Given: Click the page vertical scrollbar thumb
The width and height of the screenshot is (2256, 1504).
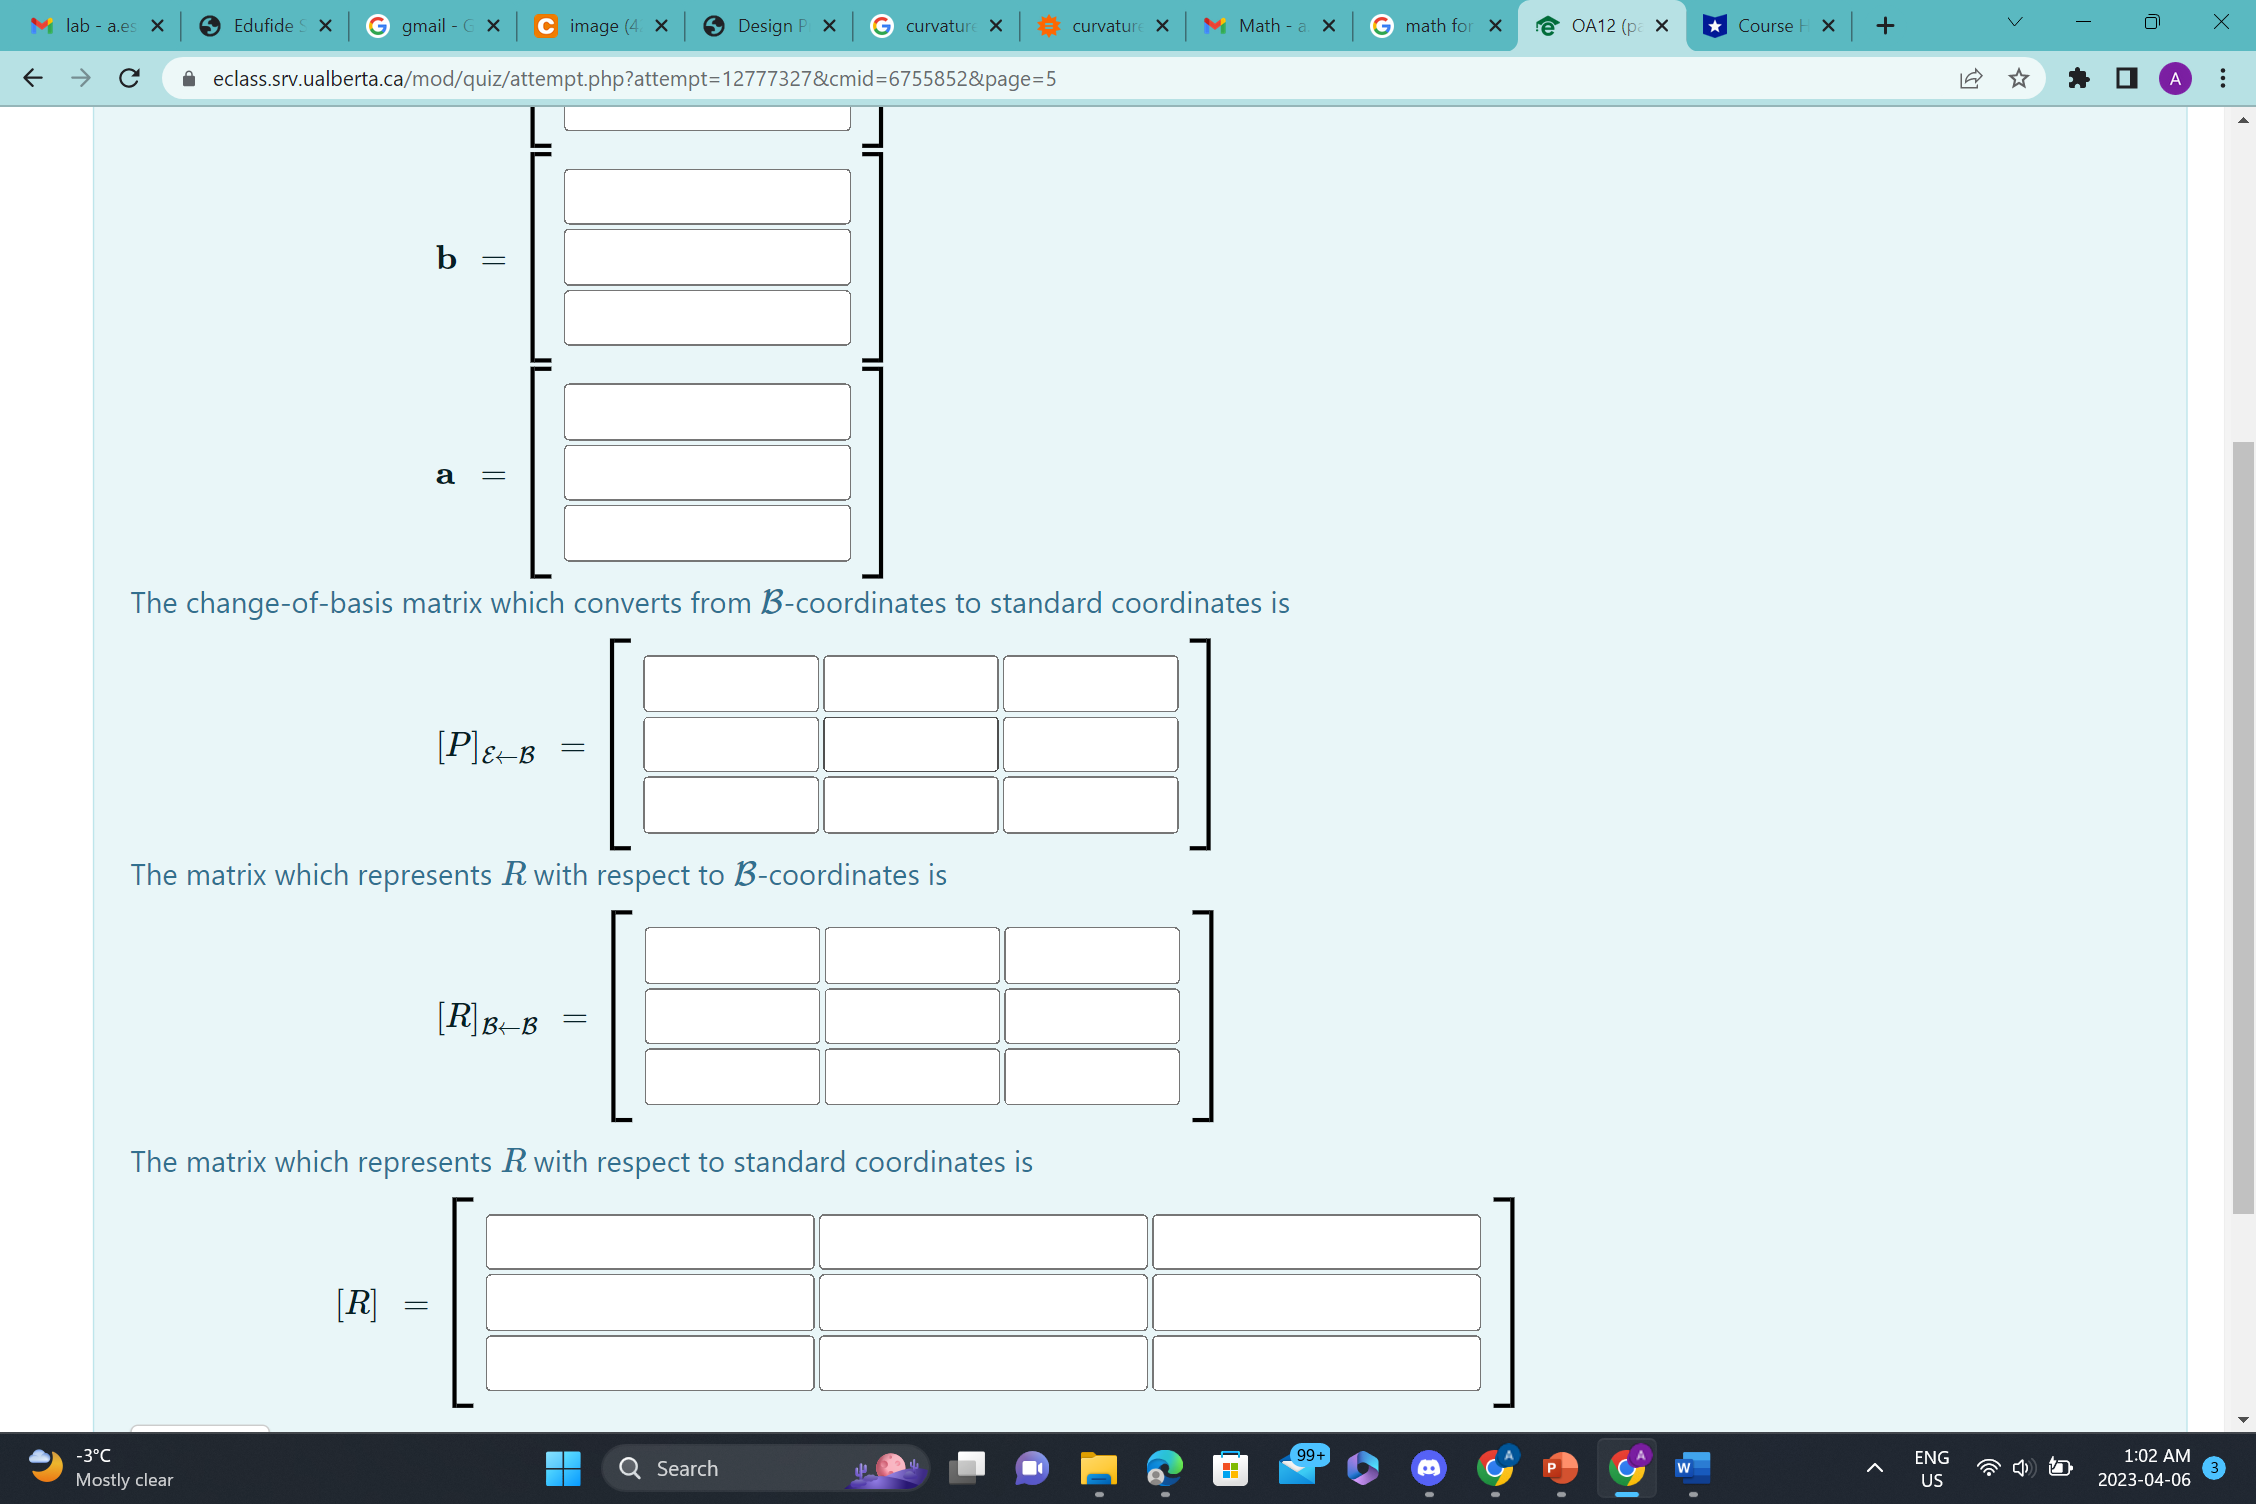Looking at the screenshot, I should click(x=2243, y=826).
